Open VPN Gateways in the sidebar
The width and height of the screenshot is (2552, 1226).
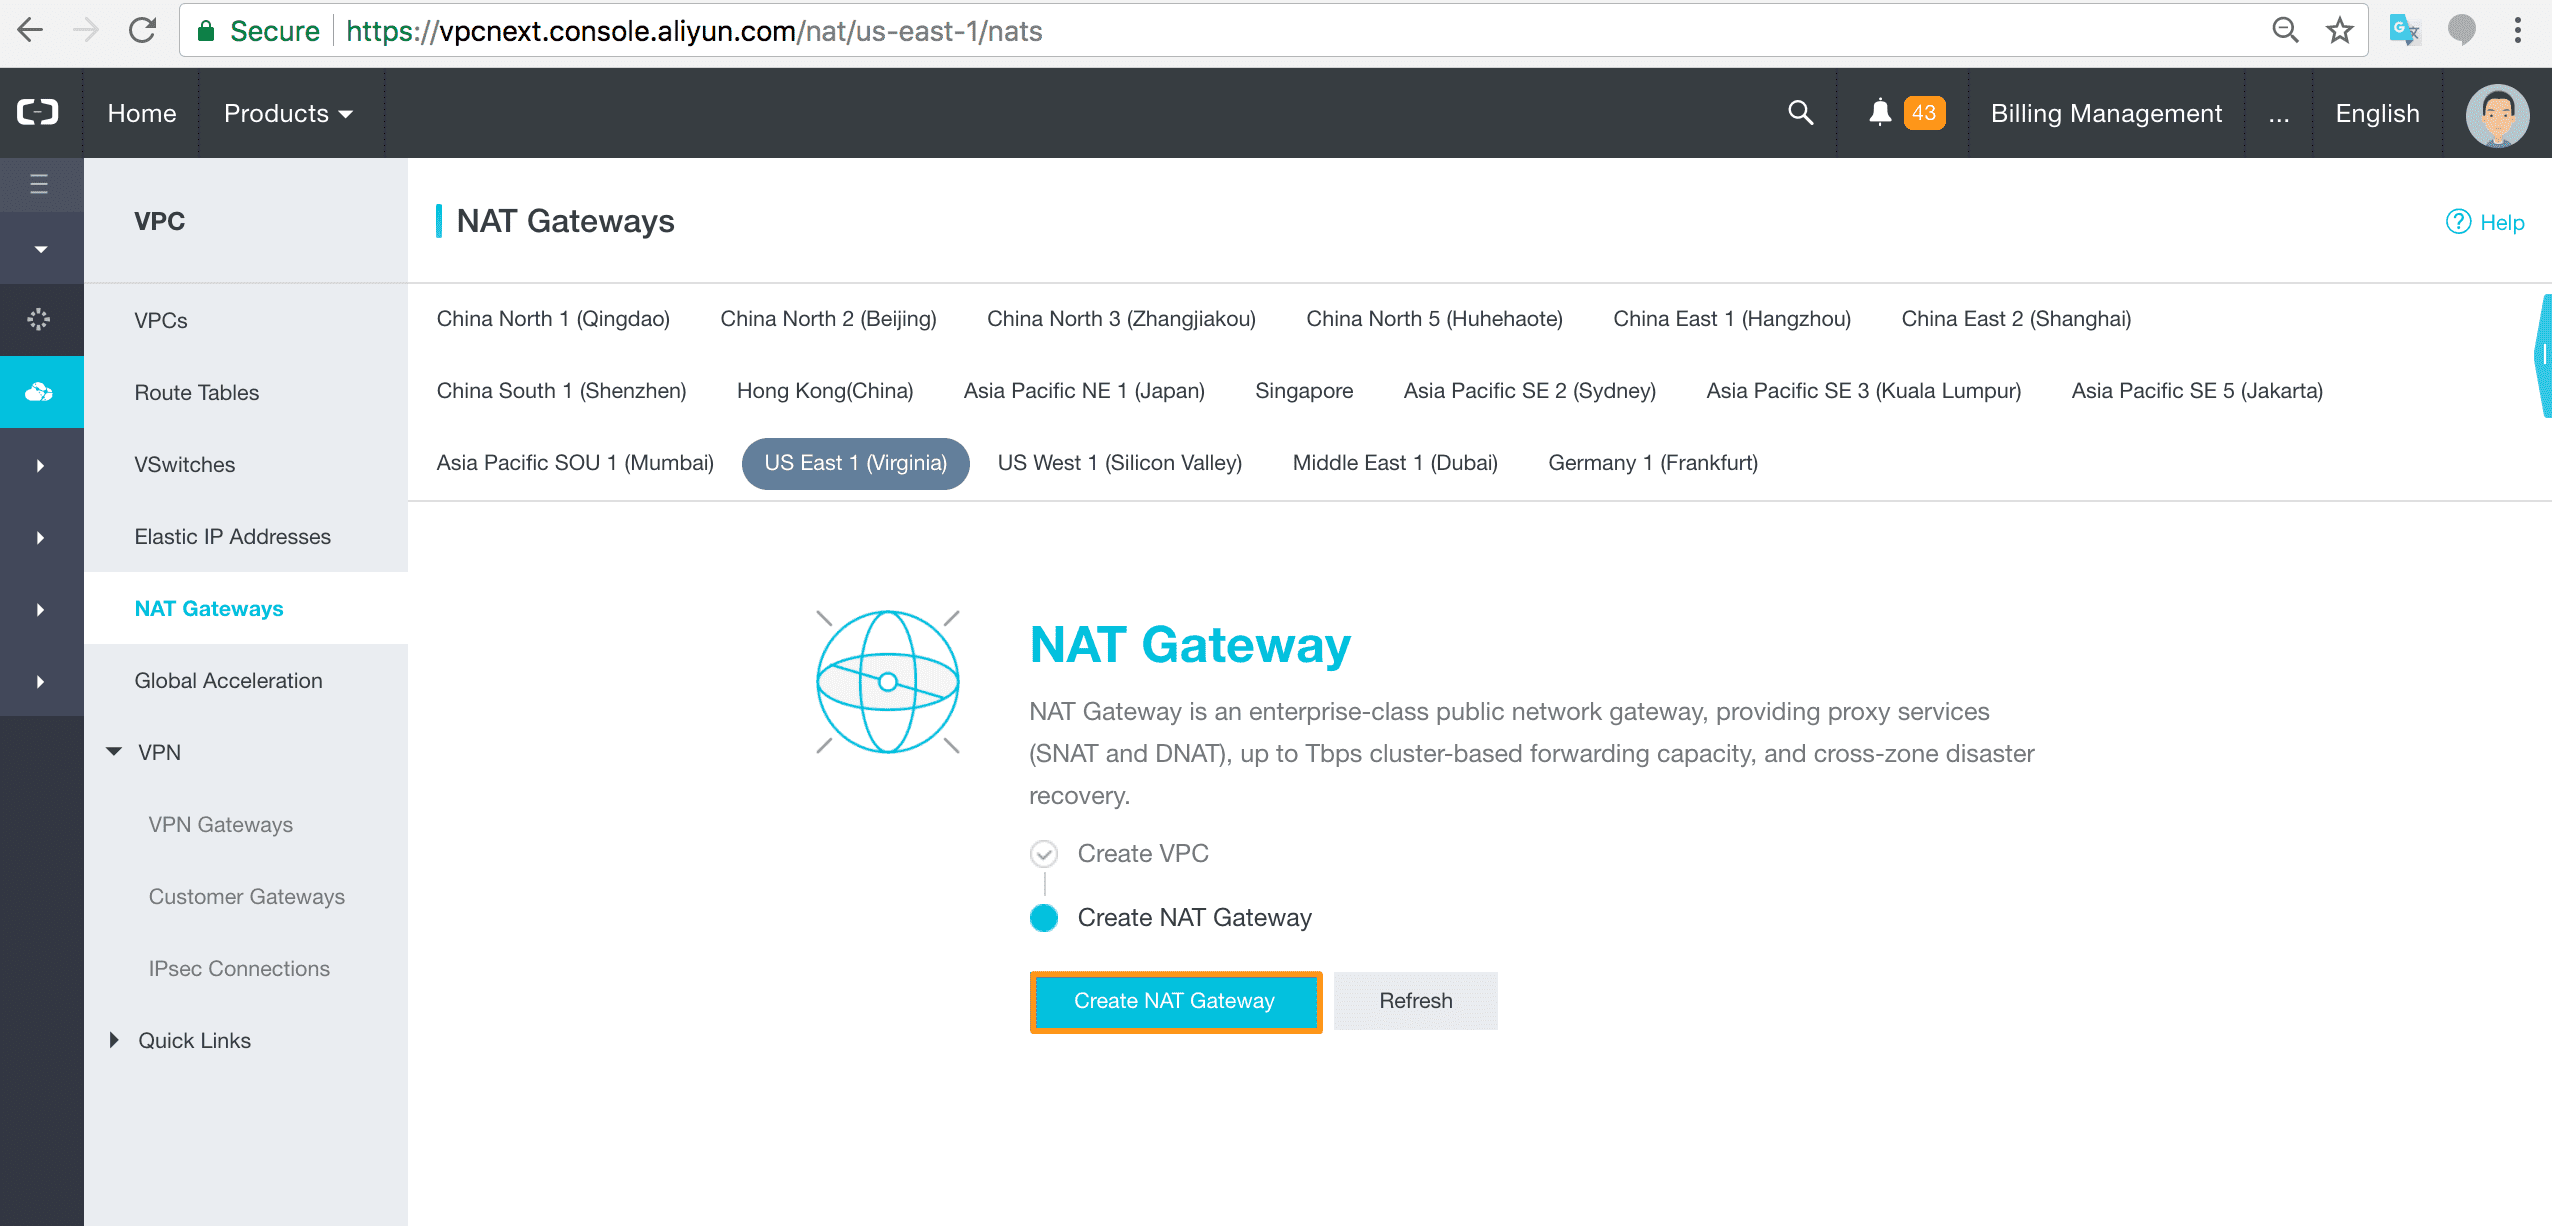coord(221,824)
